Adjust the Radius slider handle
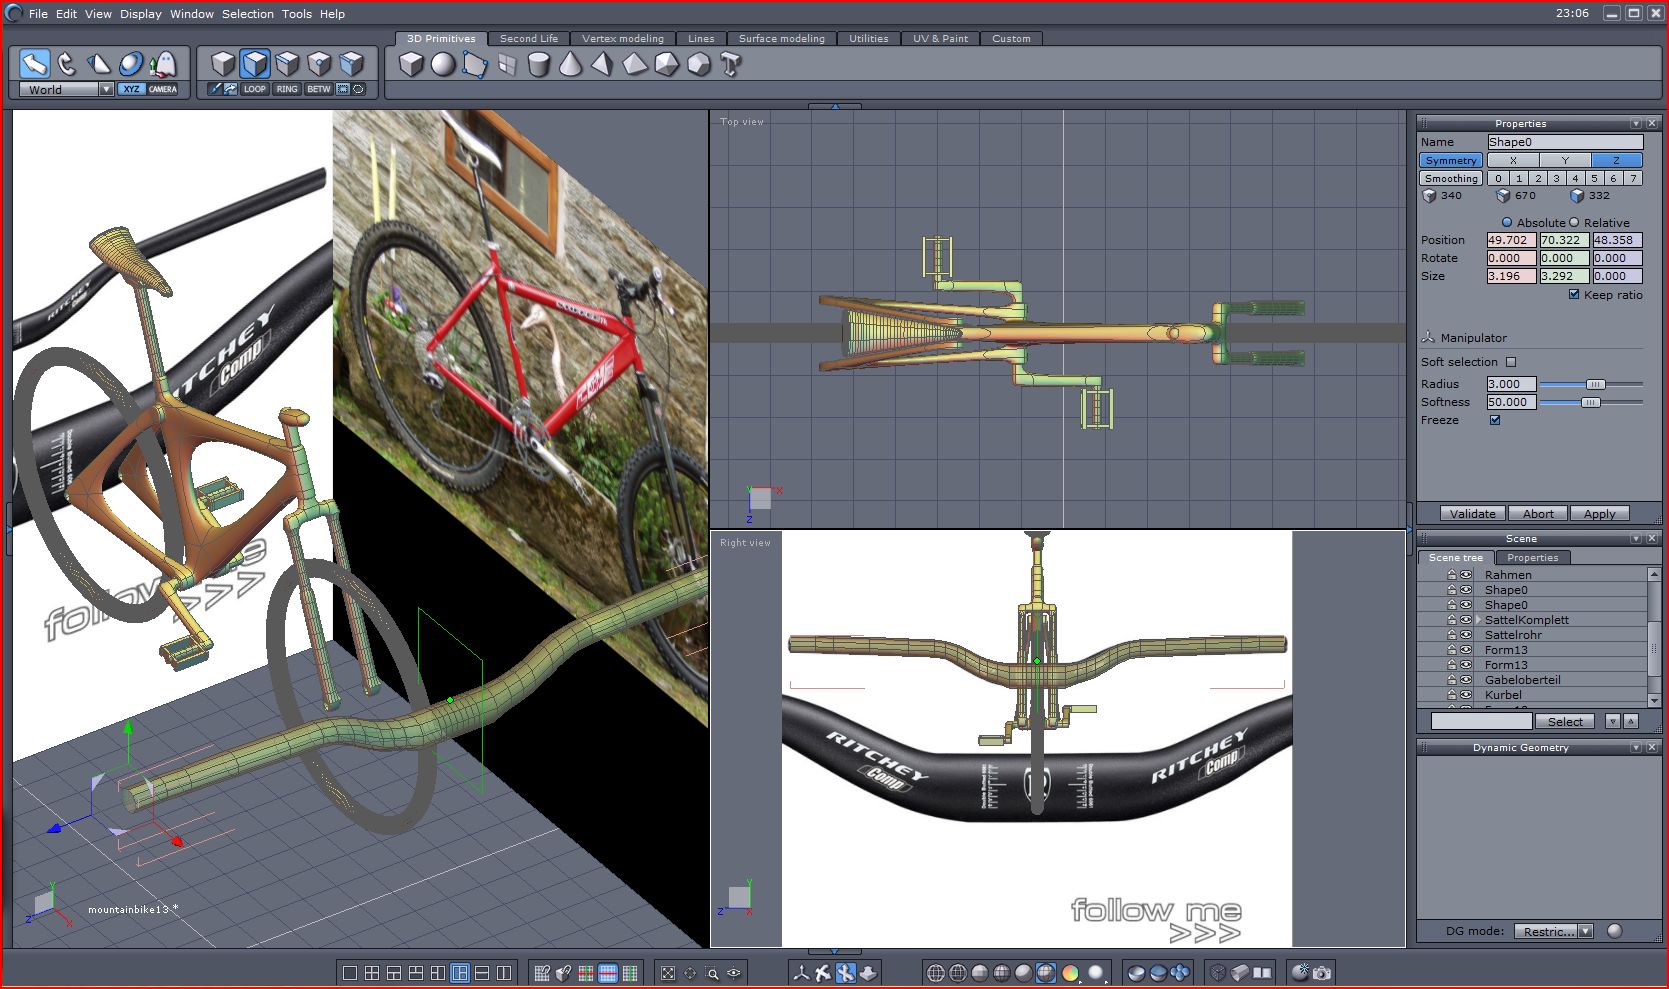1669x989 pixels. pos(1595,384)
